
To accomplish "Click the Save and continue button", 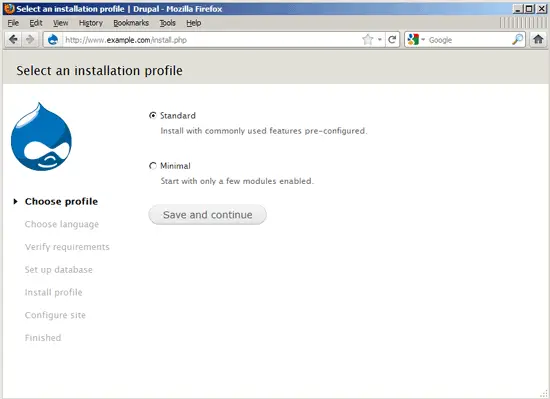I will [207, 215].
